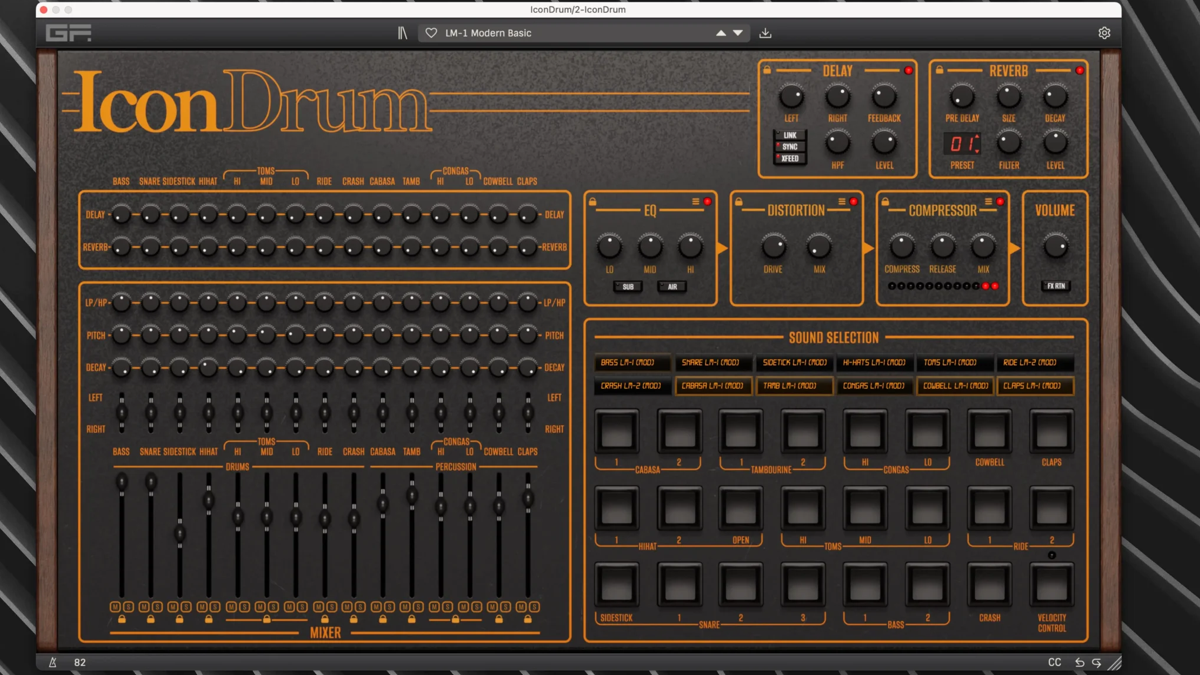The image size is (1200, 675).
Task: Click the metronome icon in bottom bar
Action: (53, 662)
